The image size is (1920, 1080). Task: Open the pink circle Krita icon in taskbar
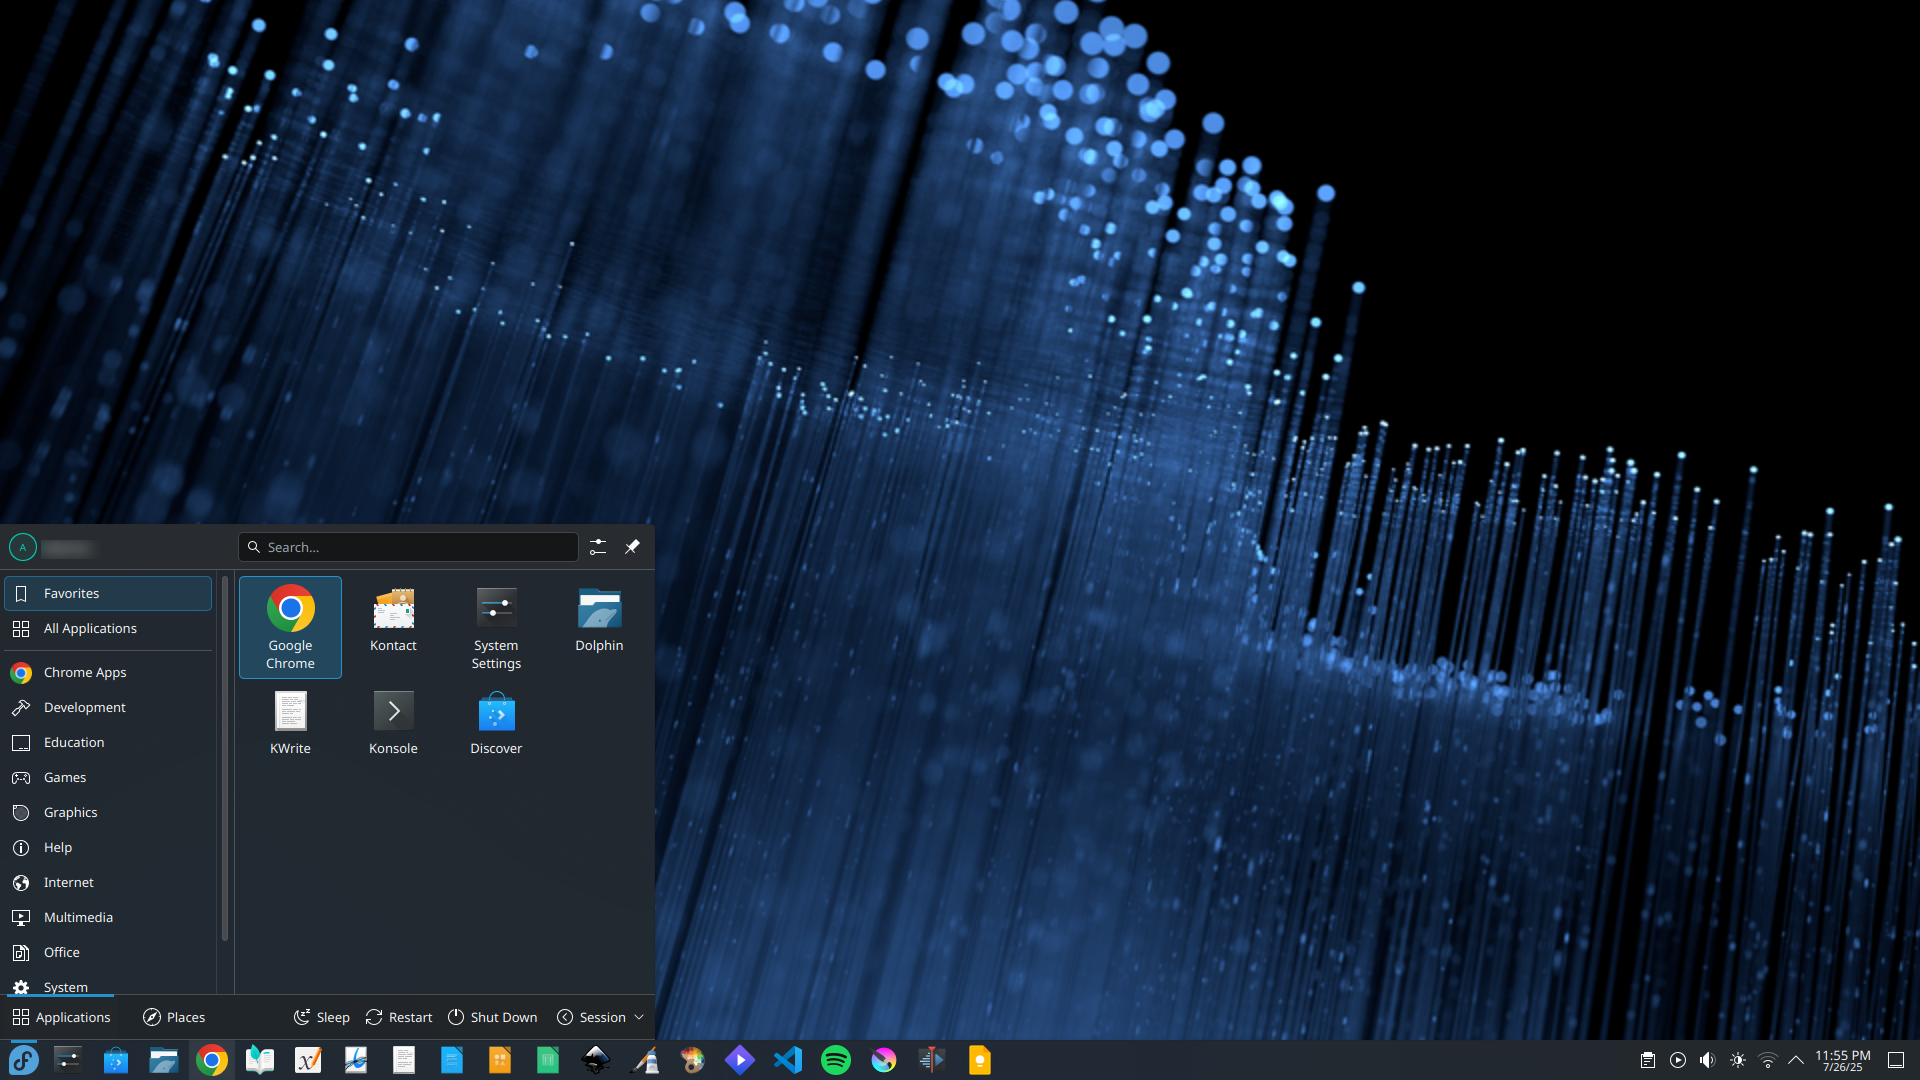[884, 1060]
